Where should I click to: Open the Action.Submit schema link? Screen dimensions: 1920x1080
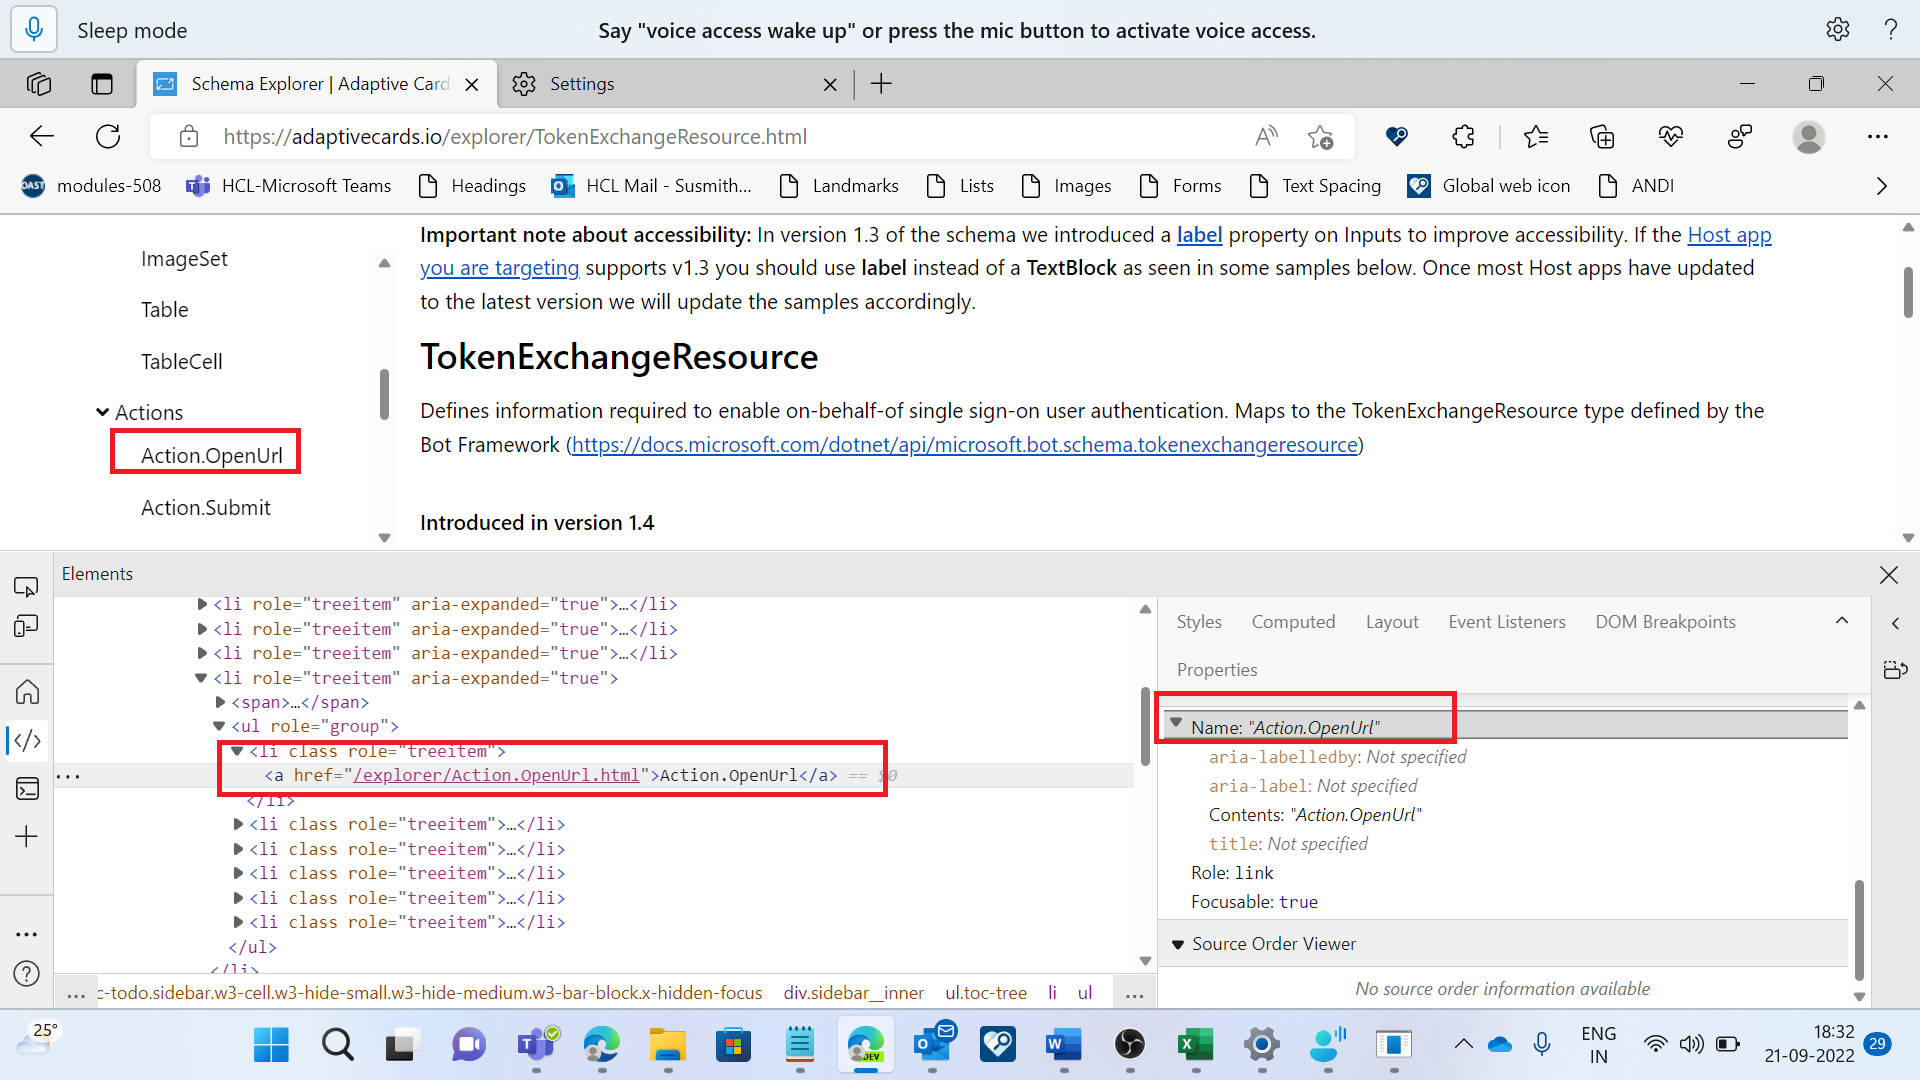click(205, 507)
